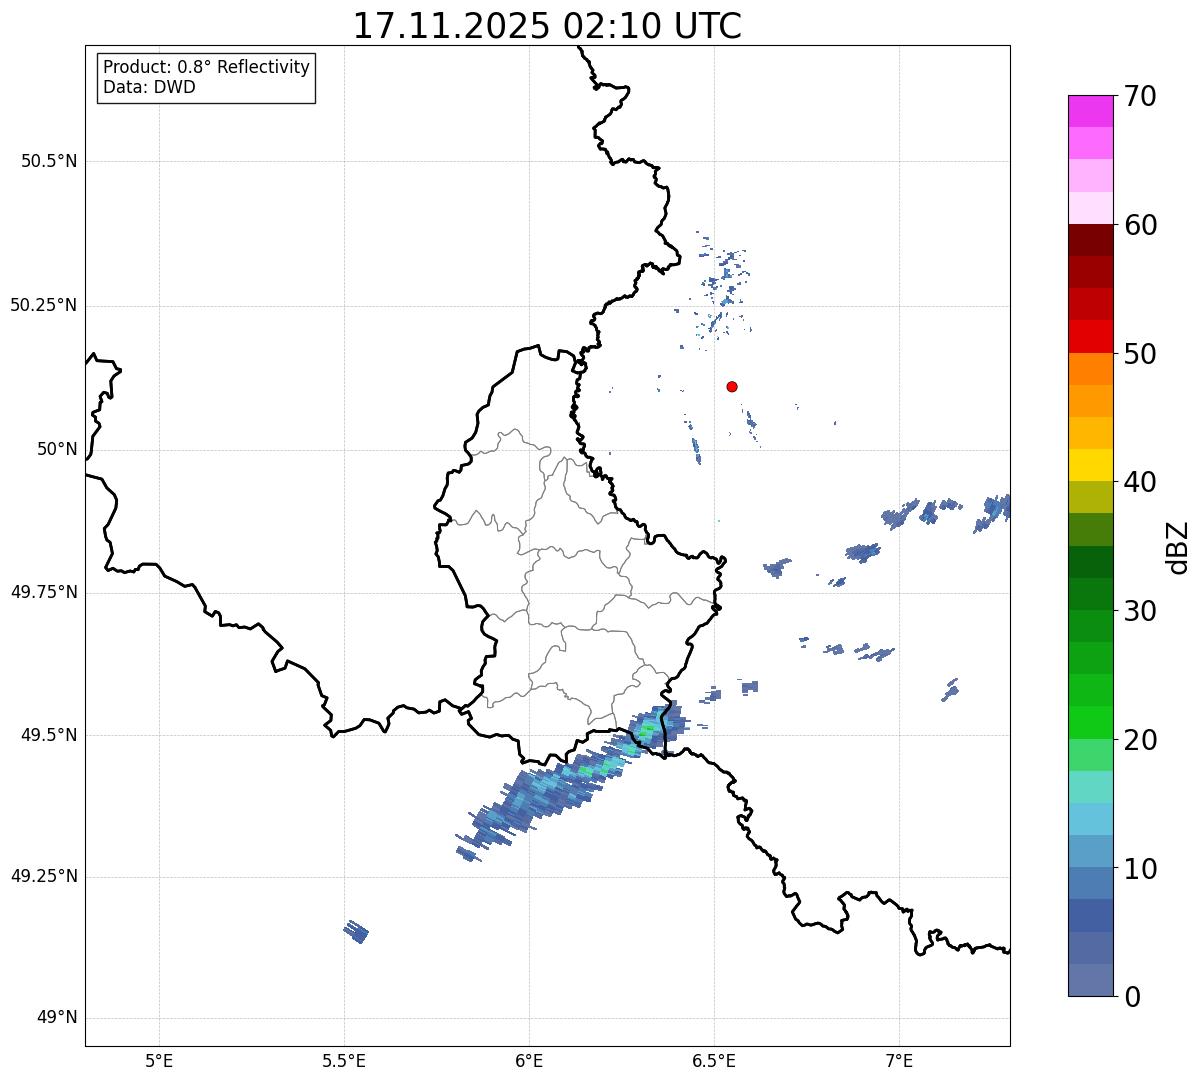Click the 7°E longitude label
The height and width of the screenshot is (1081, 1202).
click(899, 1060)
